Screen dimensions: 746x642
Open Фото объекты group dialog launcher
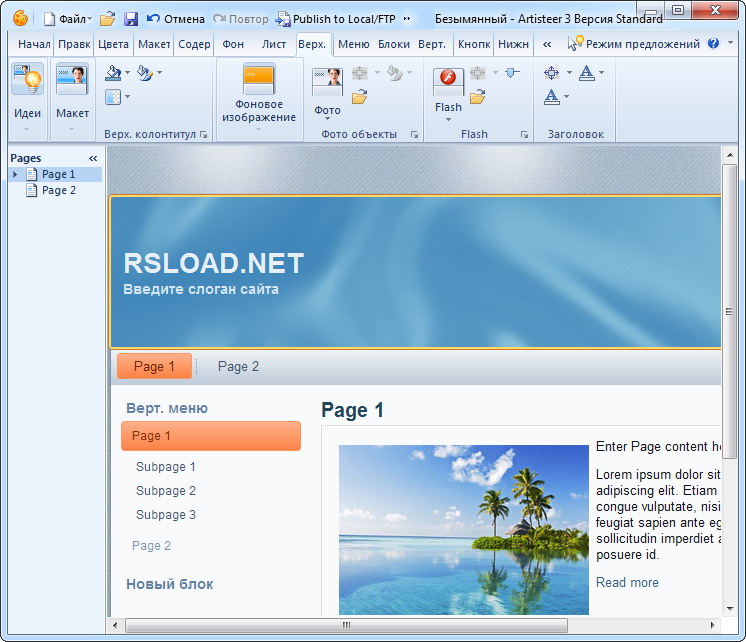(x=414, y=135)
